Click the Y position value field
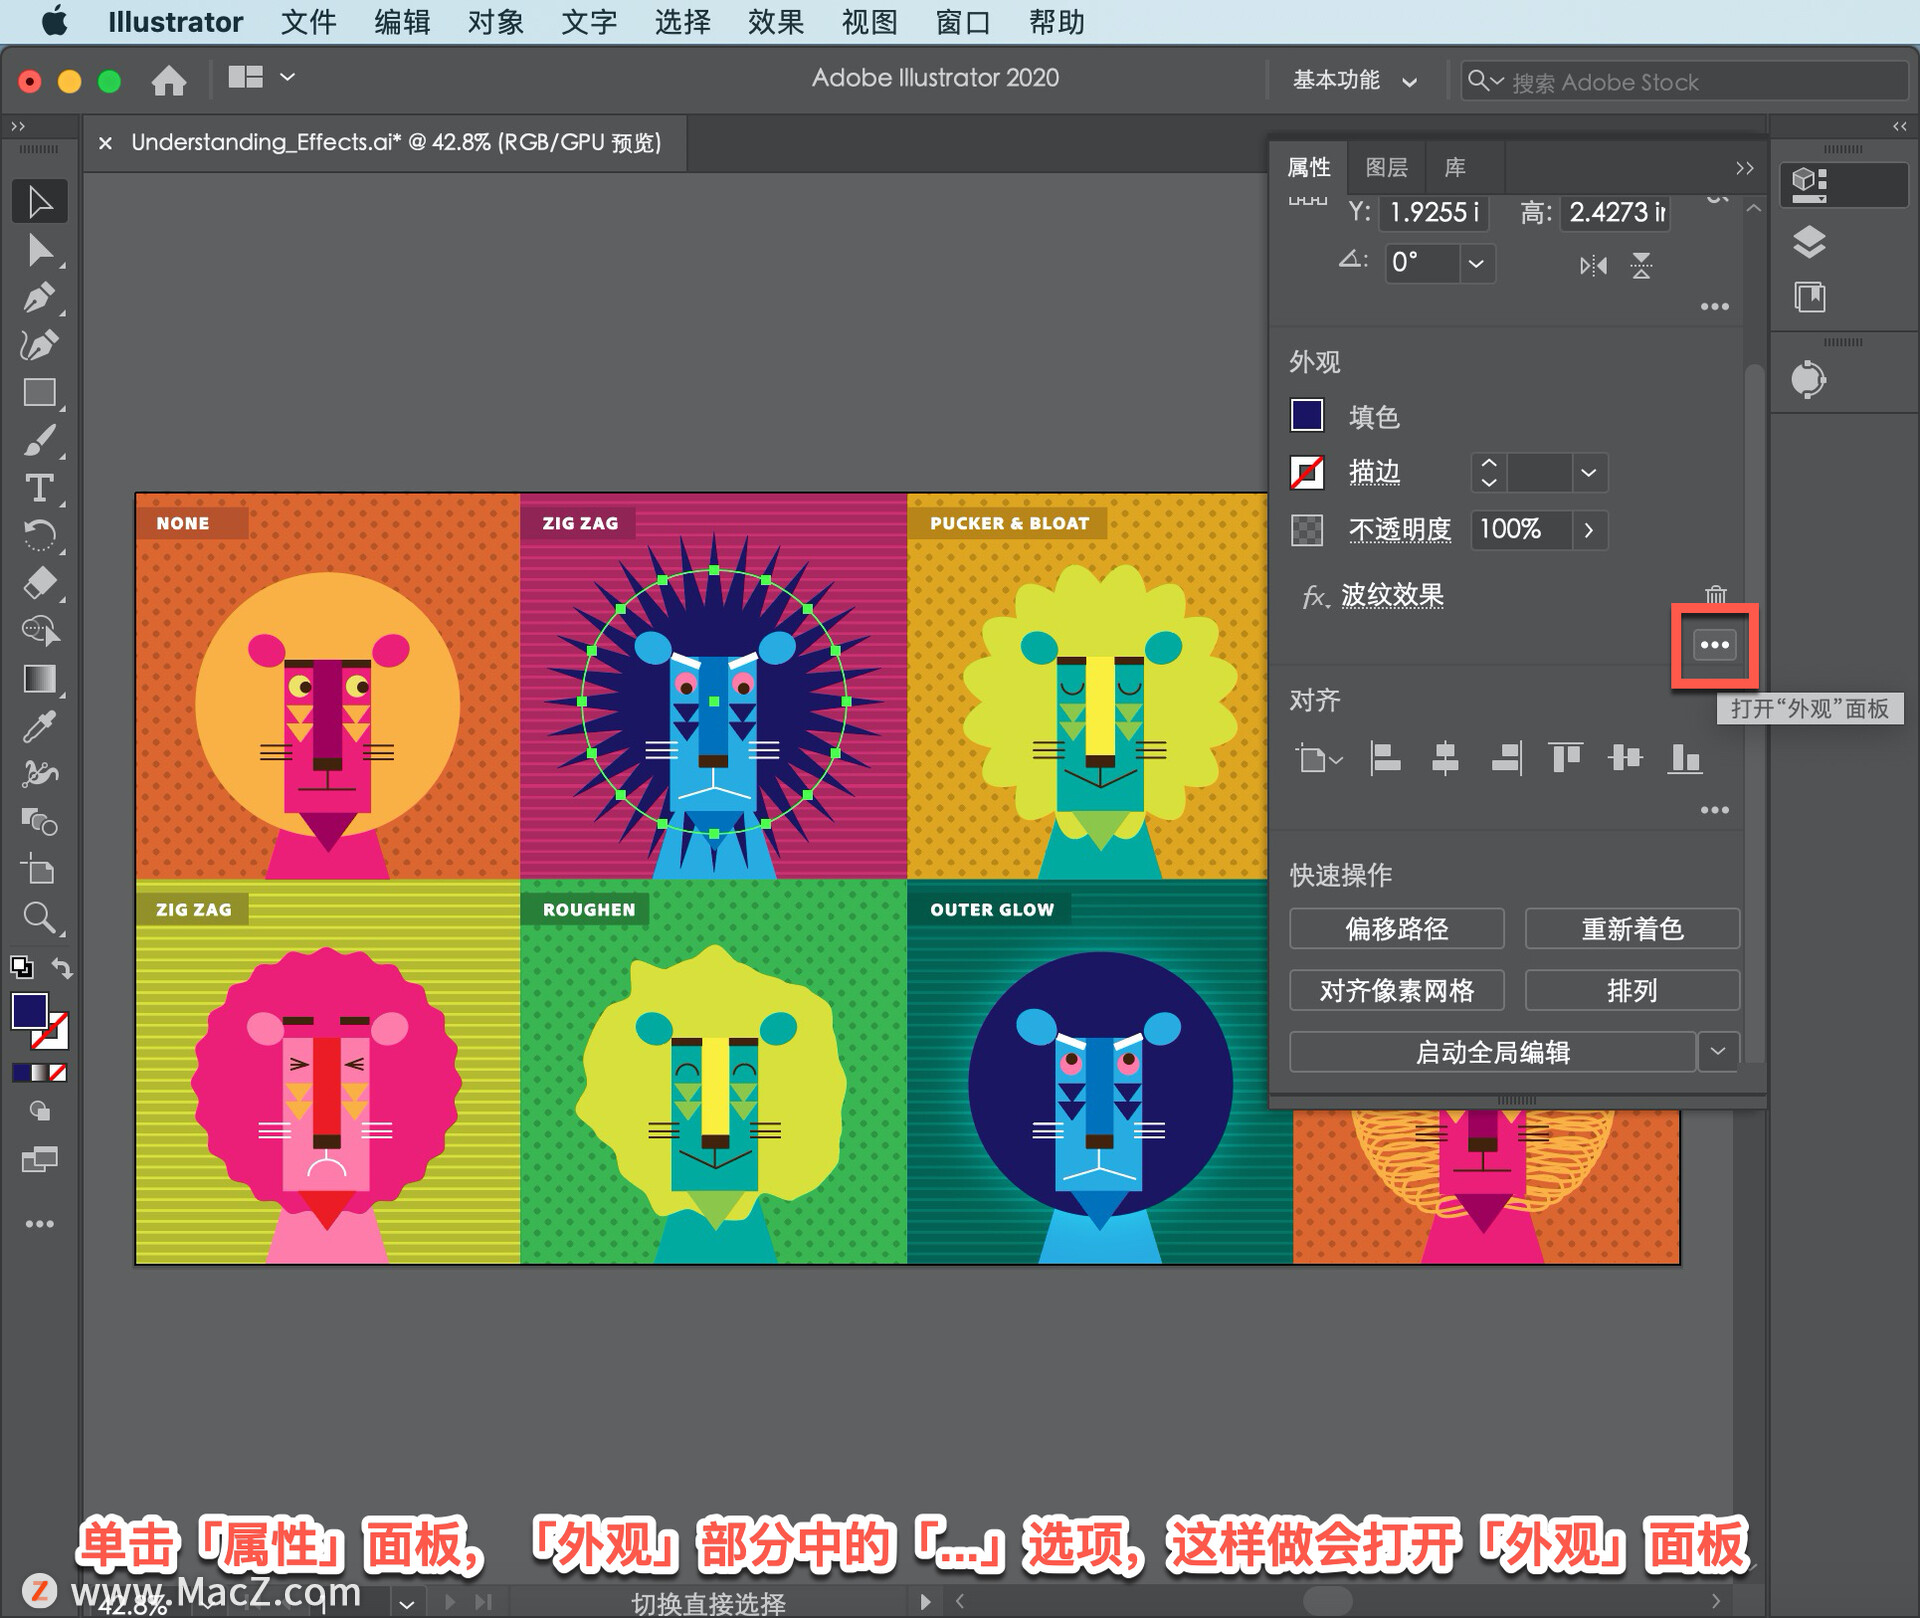The image size is (1920, 1618). (1434, 213)
